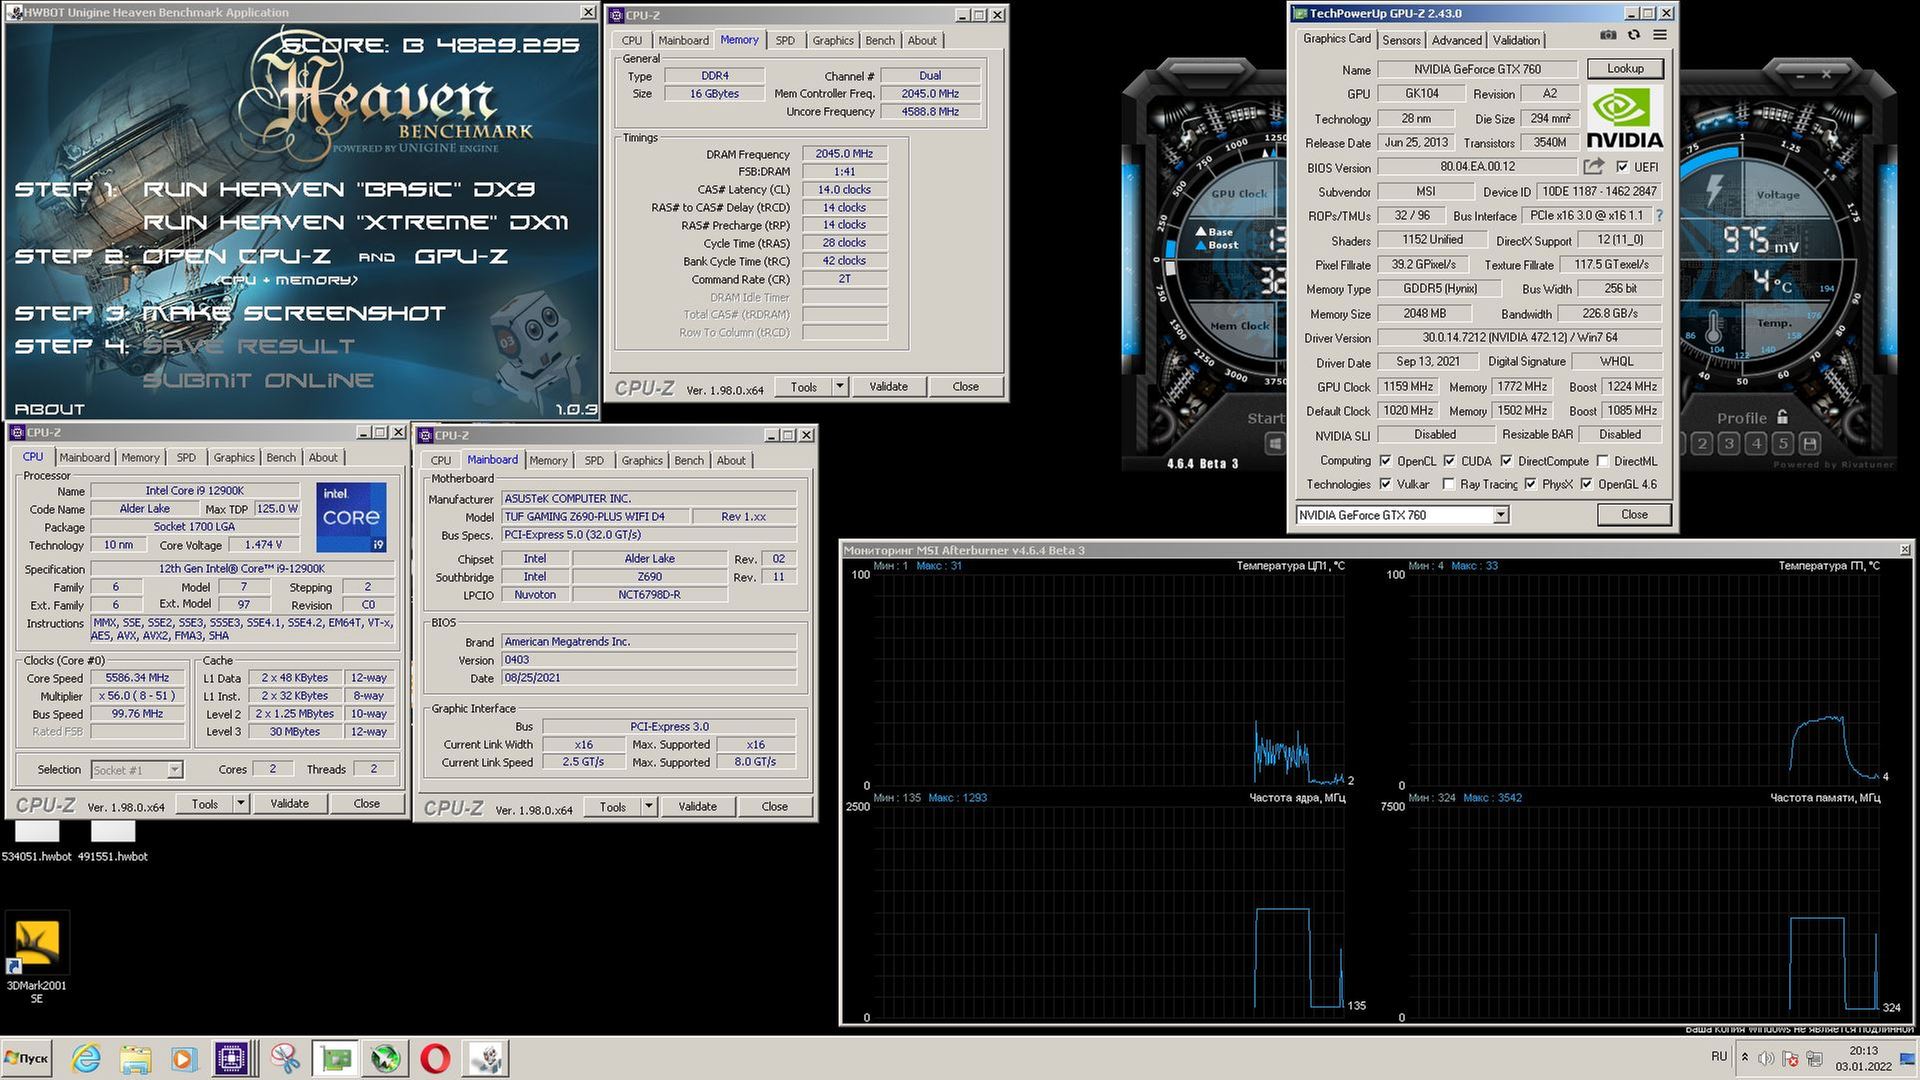This screenshot has height=1080, width=1920.
Task: Click the Afterburner Windows startup icon
Action: [1275, 443]
